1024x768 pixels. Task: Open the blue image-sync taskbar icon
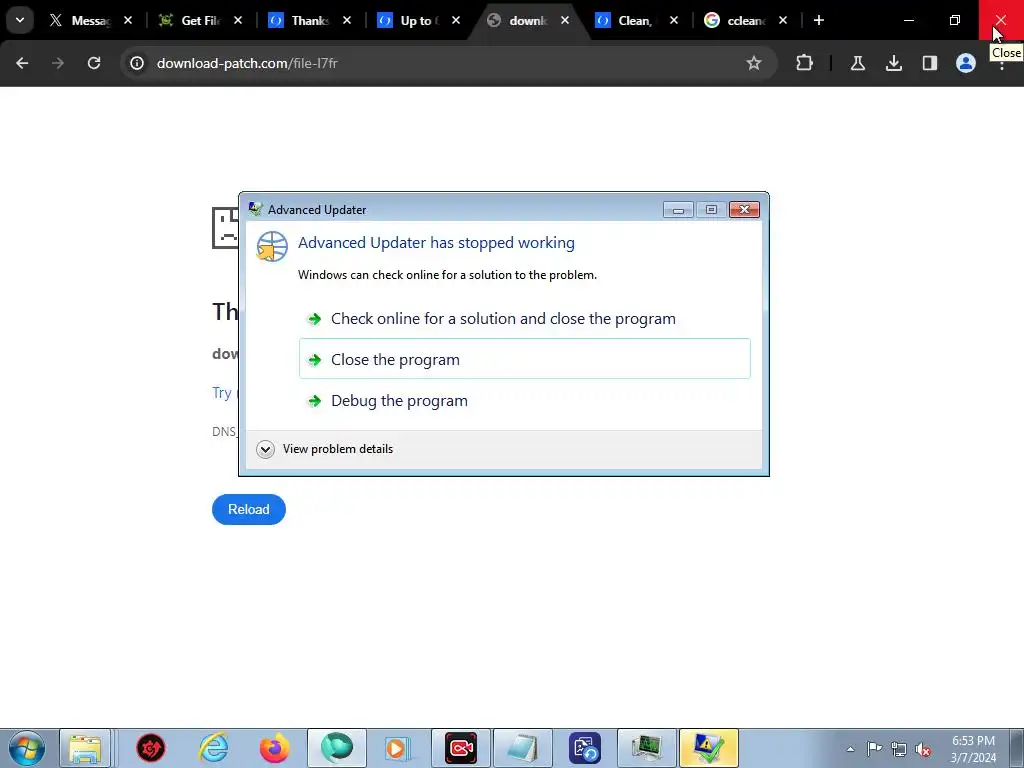click(x=584, y=748)
